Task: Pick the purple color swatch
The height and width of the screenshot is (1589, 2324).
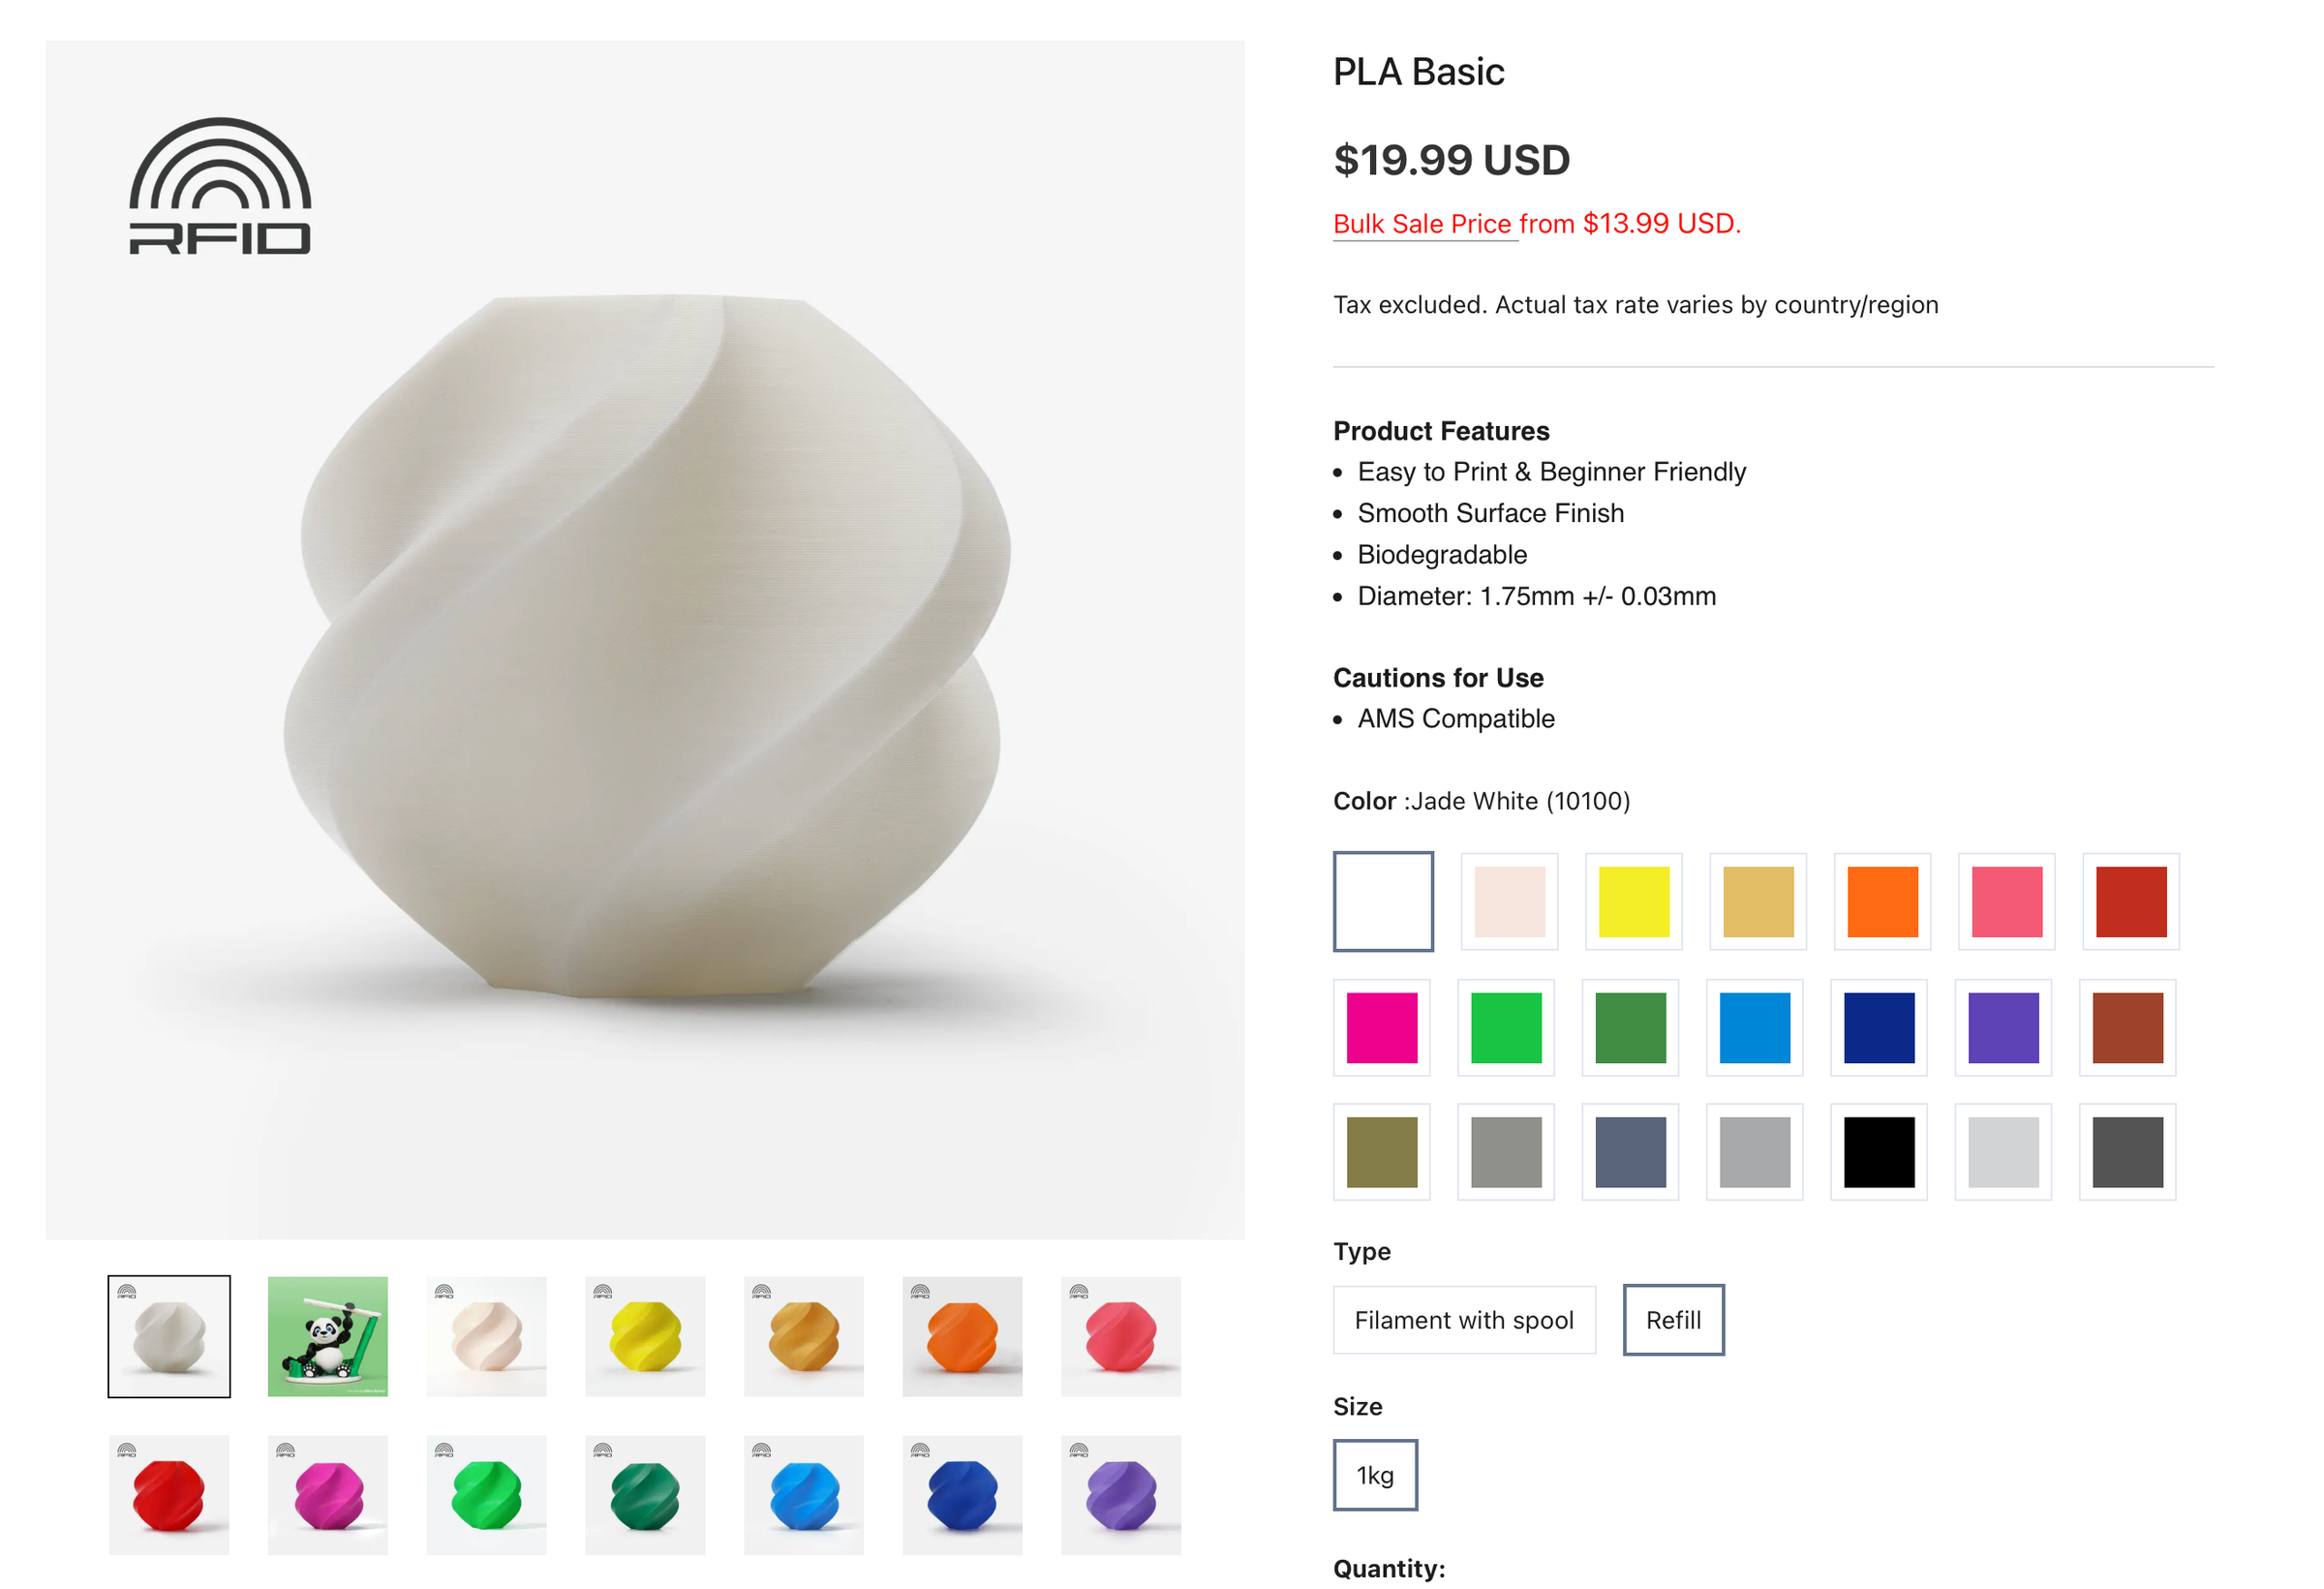Action: tap(2004, 1028)
